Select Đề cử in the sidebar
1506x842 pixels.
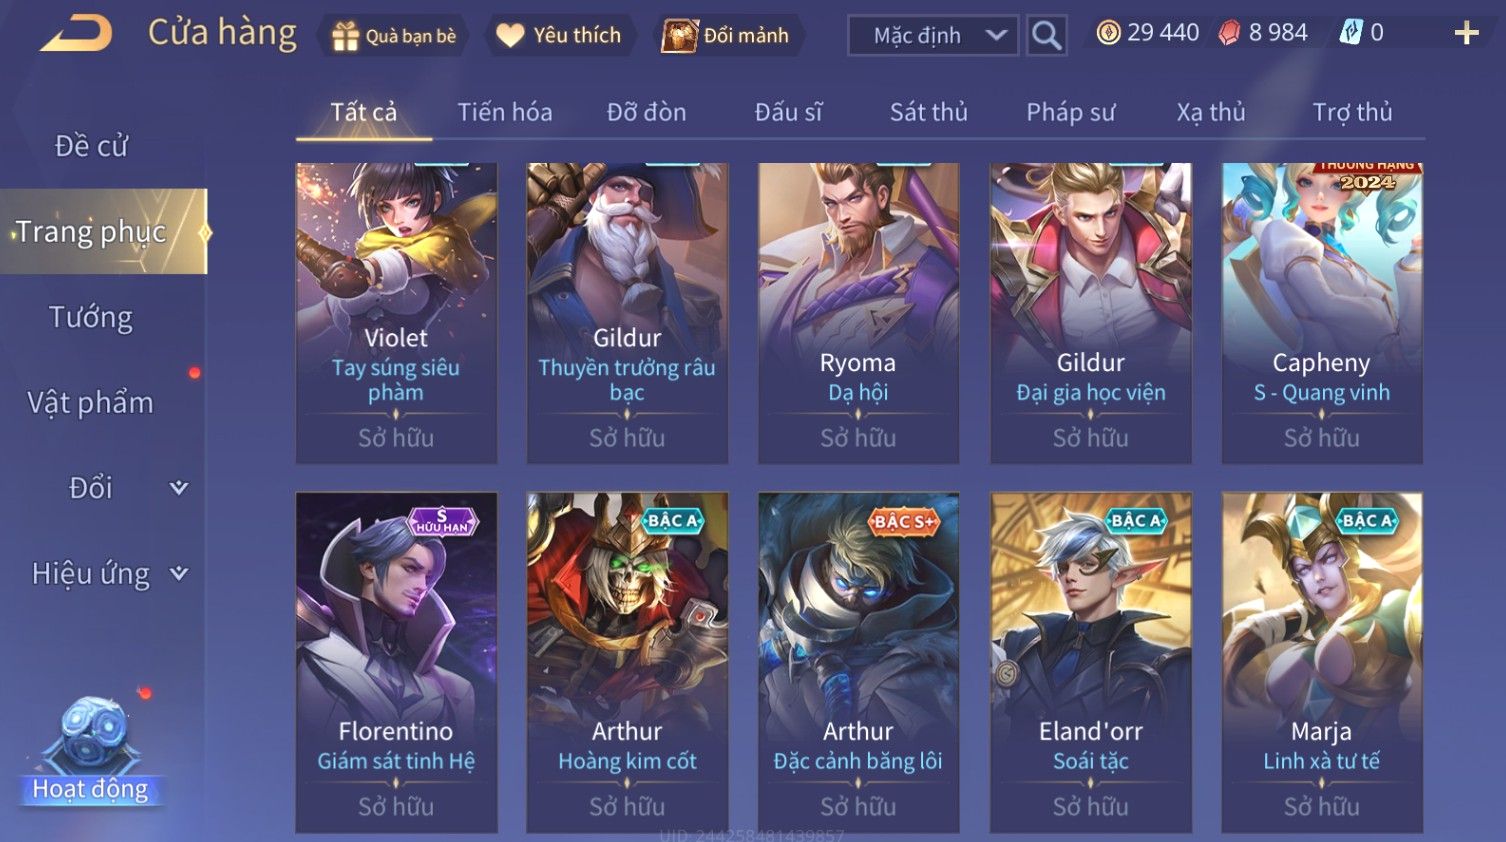[x=91, y=146]
